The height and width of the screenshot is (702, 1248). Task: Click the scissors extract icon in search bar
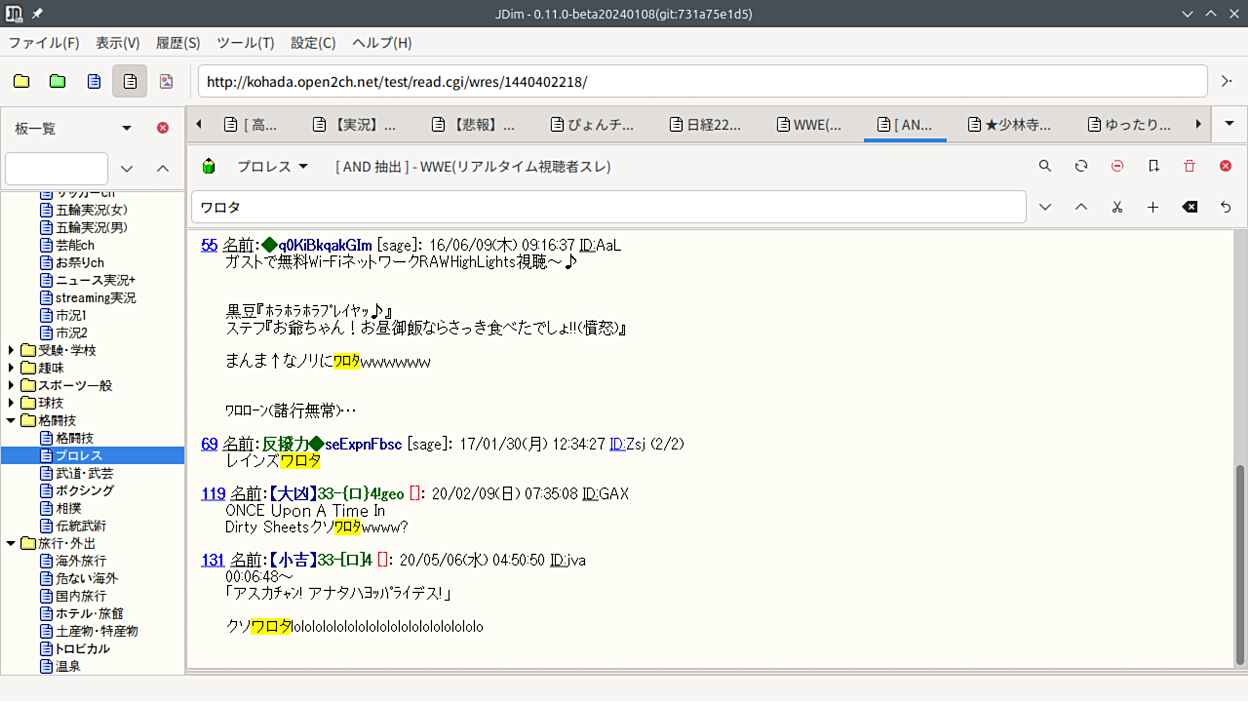(1117, 207)
